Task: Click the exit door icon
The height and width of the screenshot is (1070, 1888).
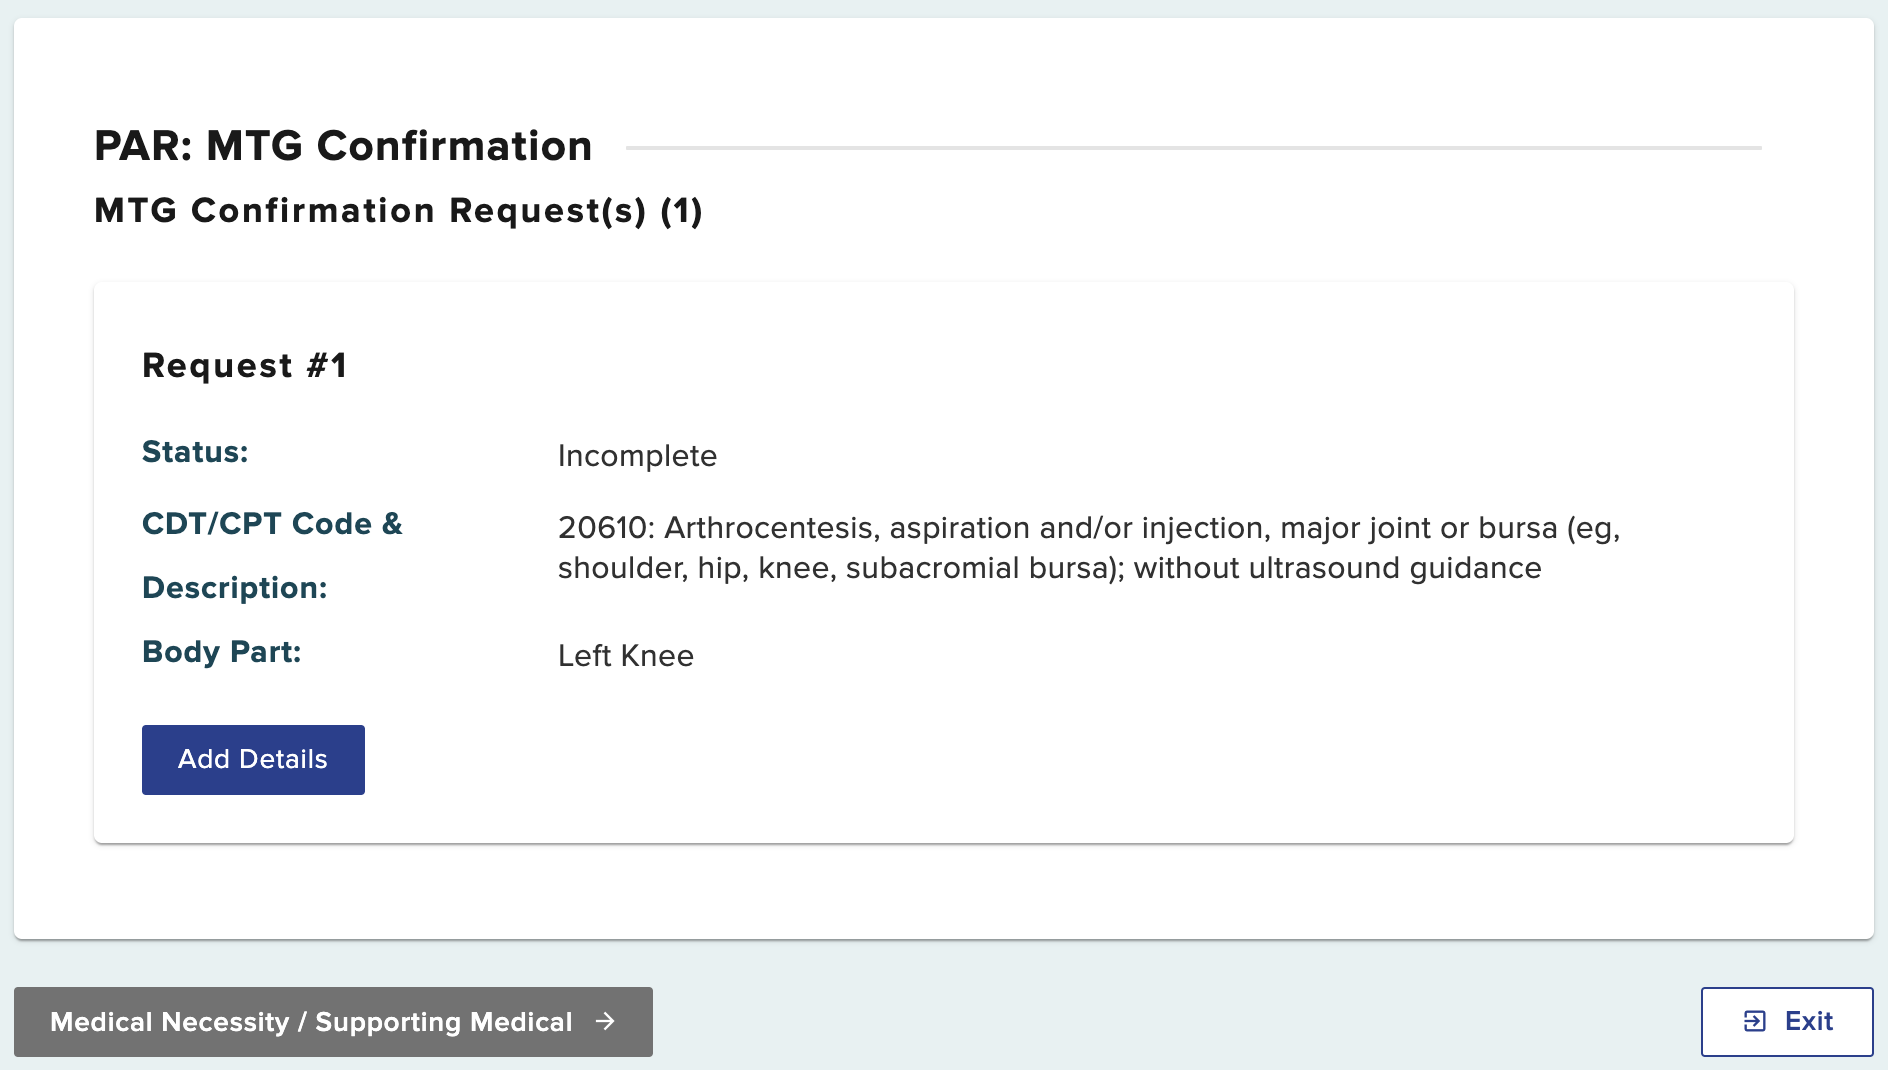Action: click(x=1754, y=1021)
